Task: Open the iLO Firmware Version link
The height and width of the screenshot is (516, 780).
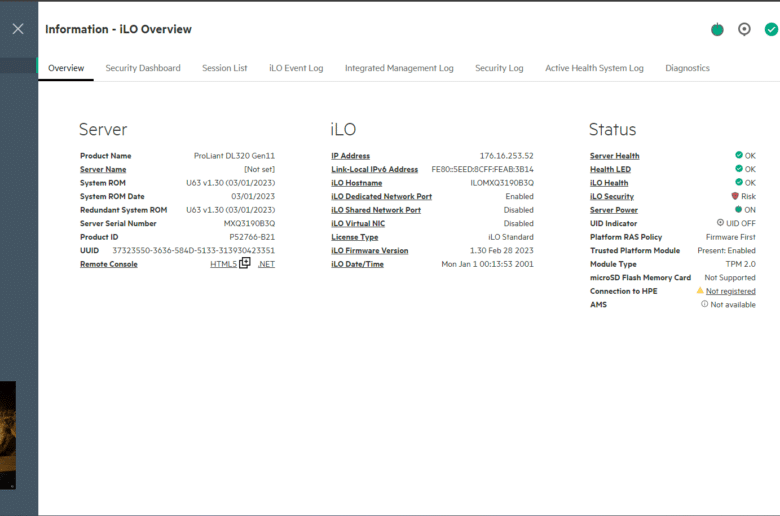Action: 370,251
